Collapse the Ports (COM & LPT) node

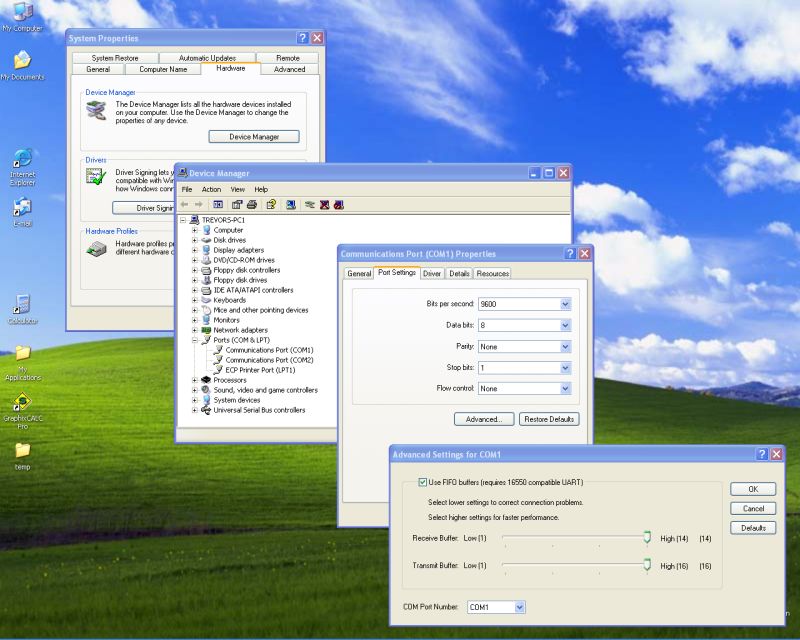tap(194, 340)
